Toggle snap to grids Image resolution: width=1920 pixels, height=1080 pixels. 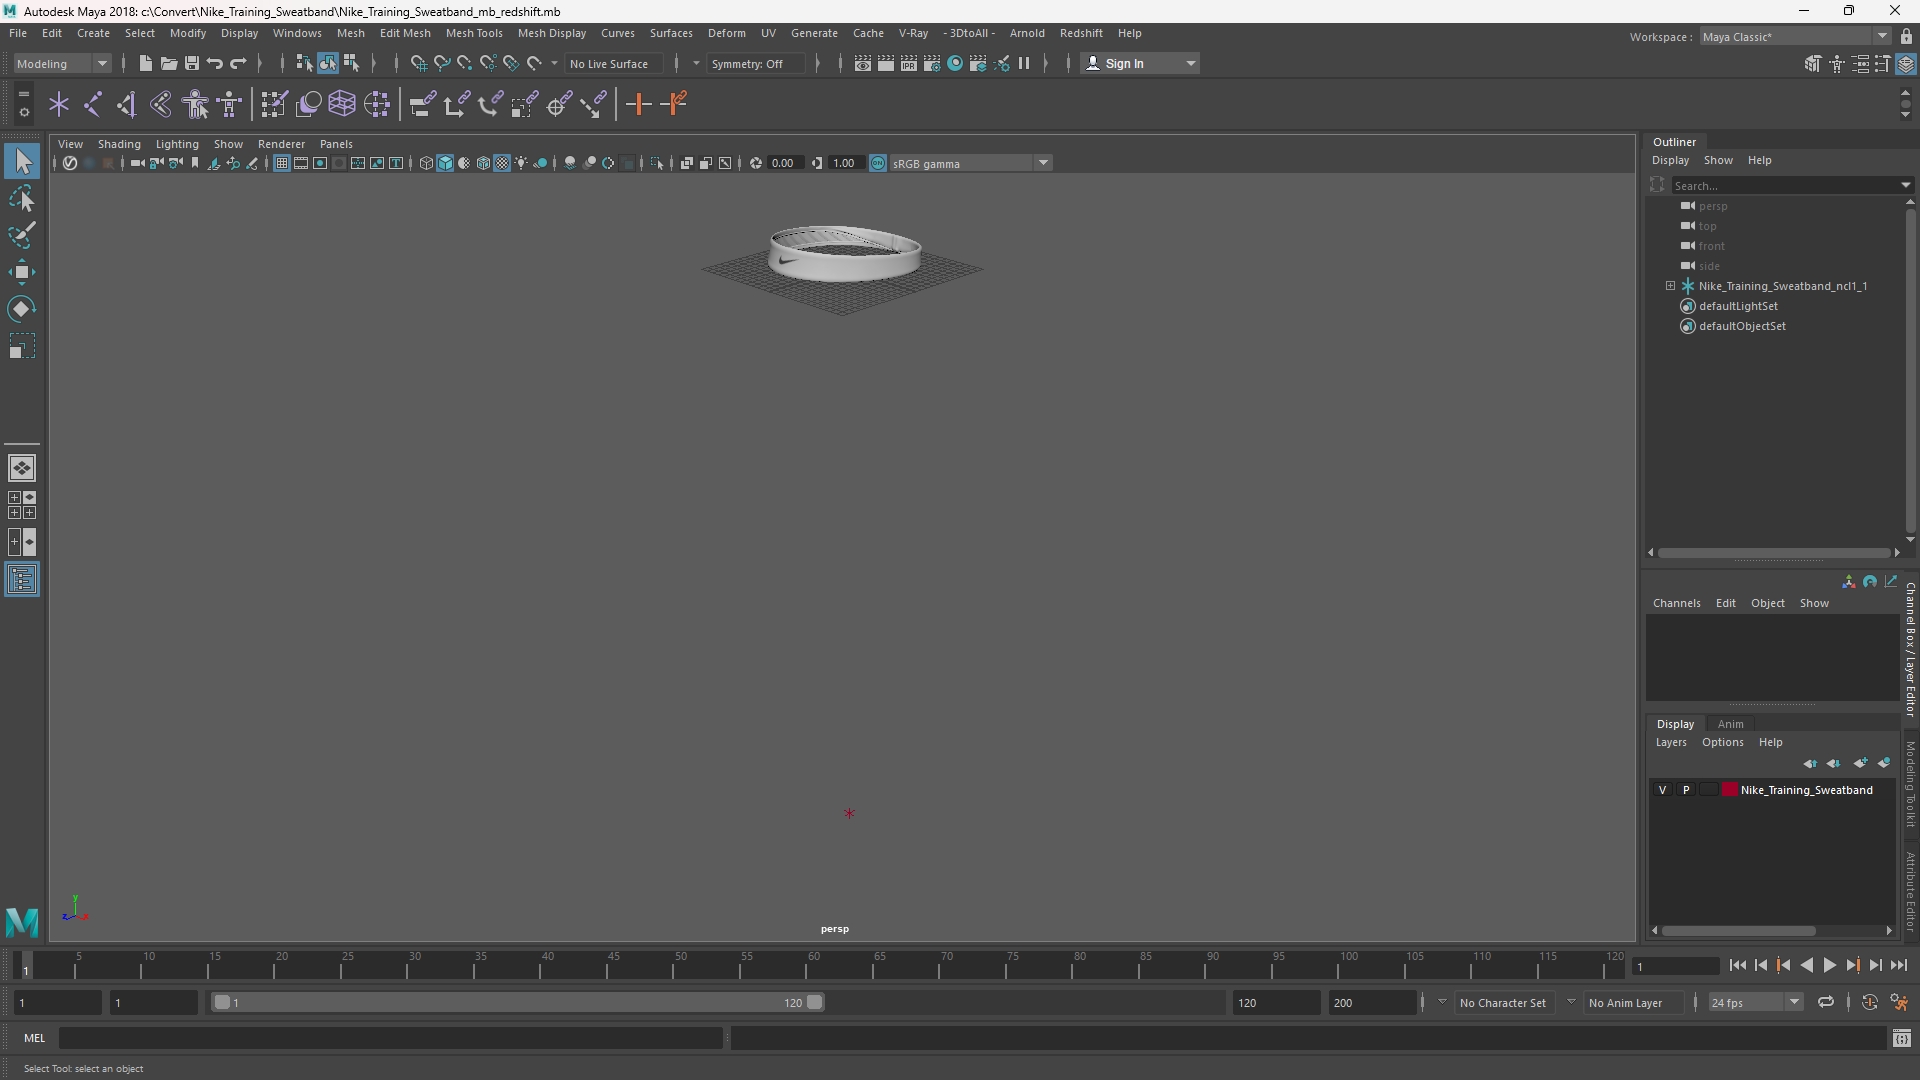[x=419, y=63]
